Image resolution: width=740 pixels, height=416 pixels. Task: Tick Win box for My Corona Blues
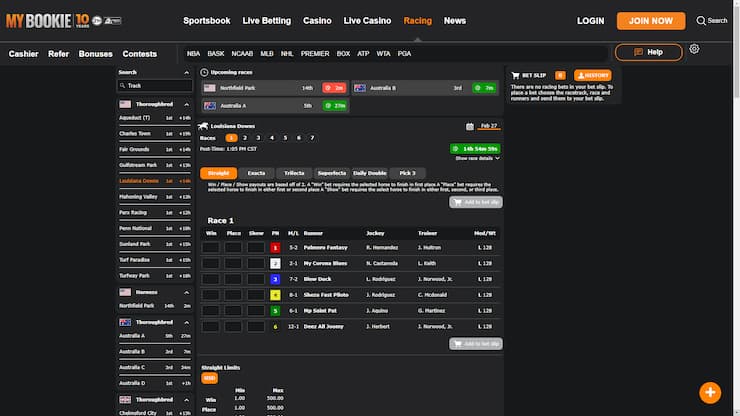tap(210, 263)
